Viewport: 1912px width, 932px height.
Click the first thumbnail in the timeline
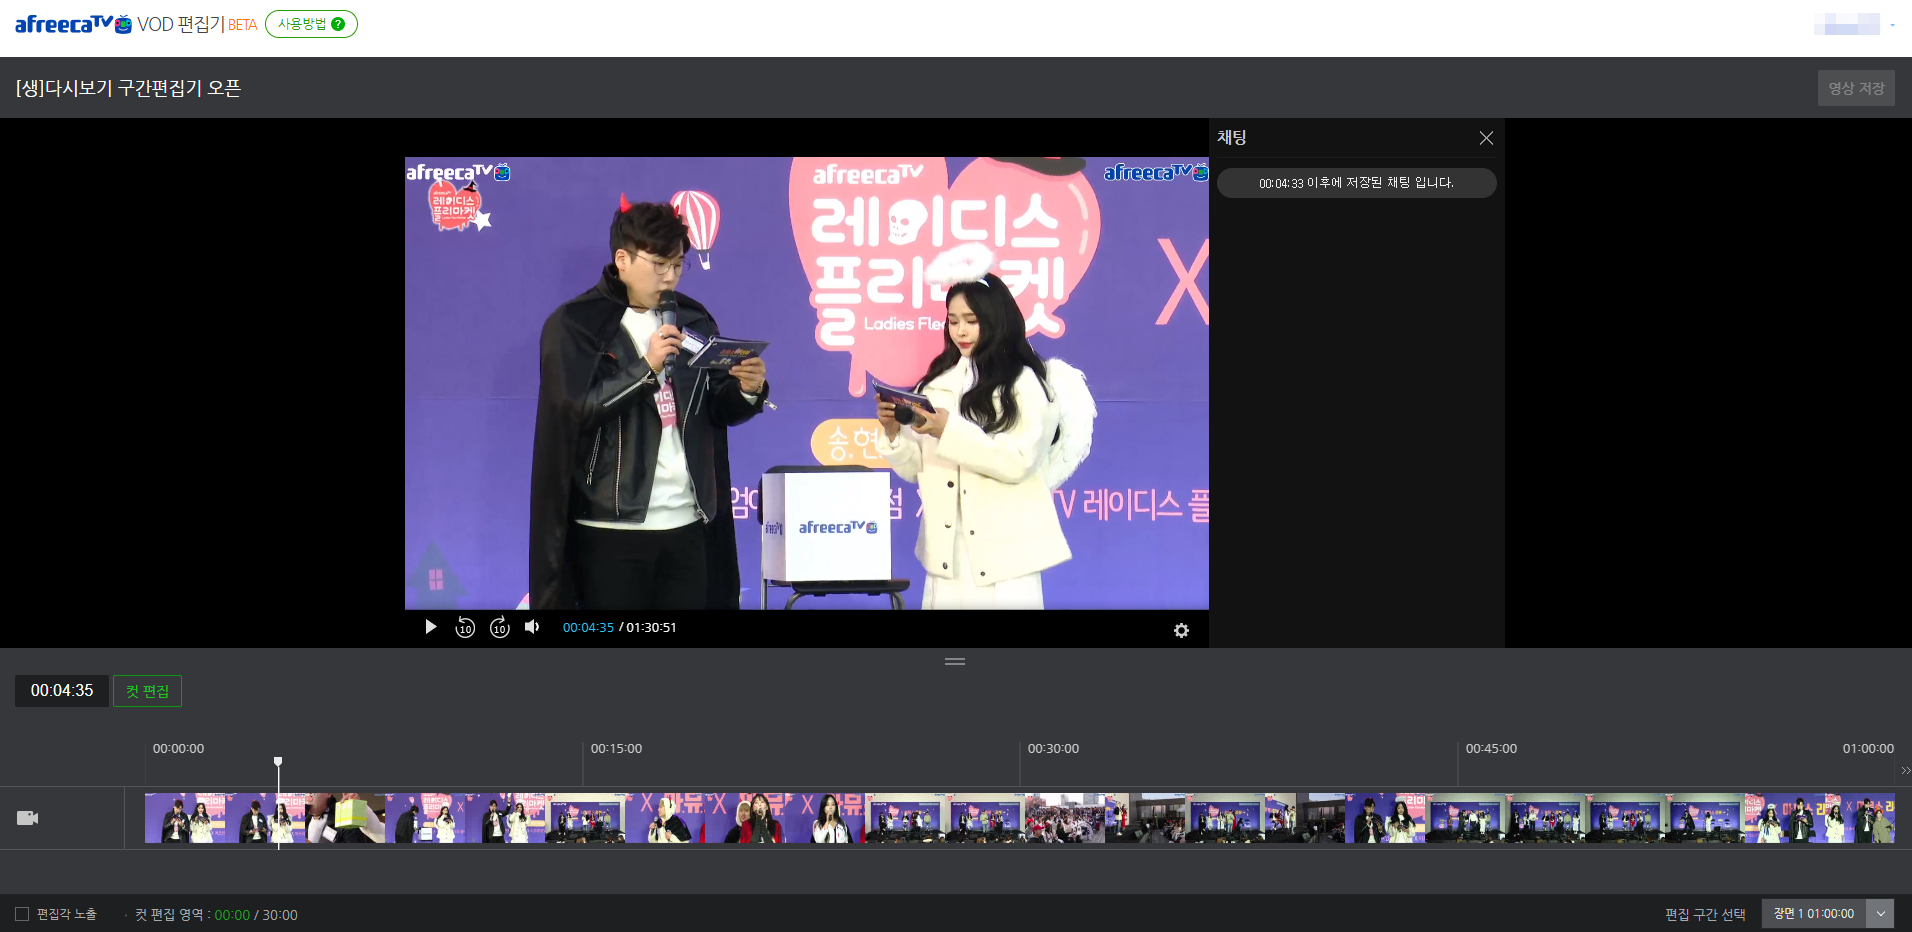coord(185,818)
